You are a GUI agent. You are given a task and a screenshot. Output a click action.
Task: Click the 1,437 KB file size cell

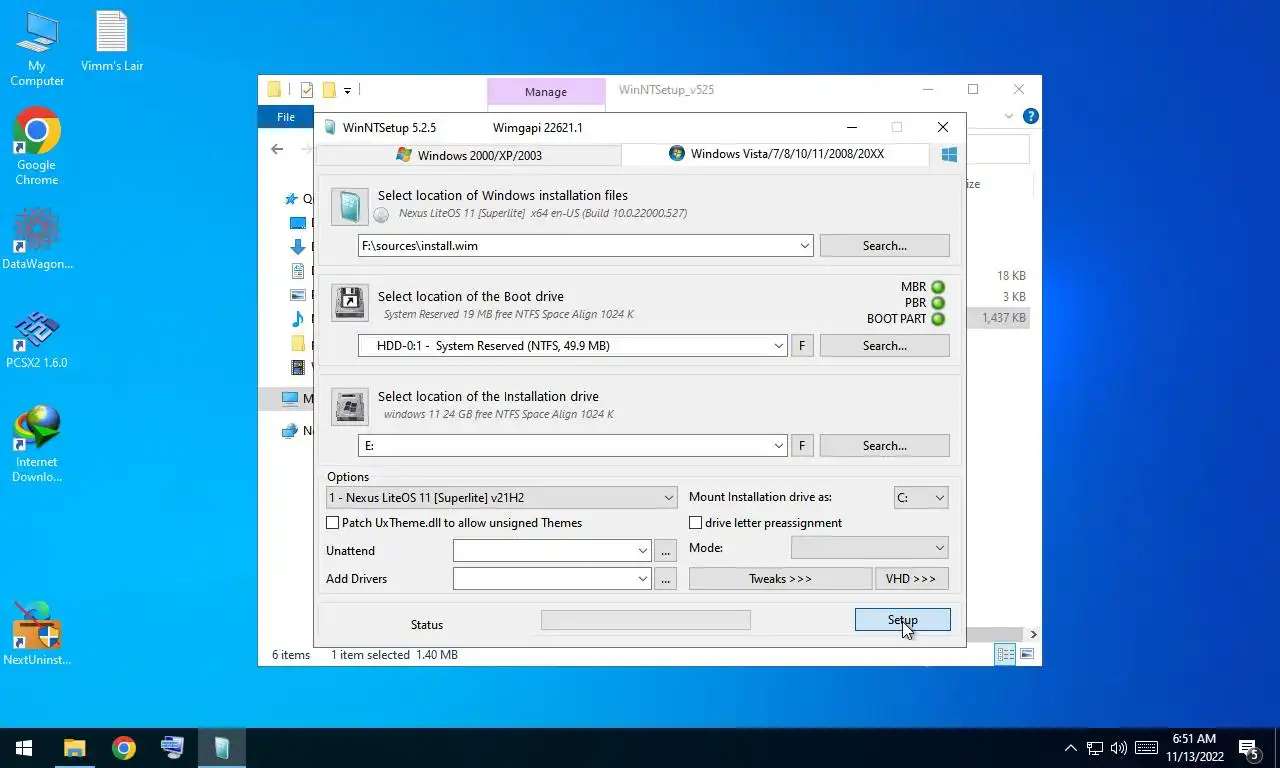(x=1003, y=318)
